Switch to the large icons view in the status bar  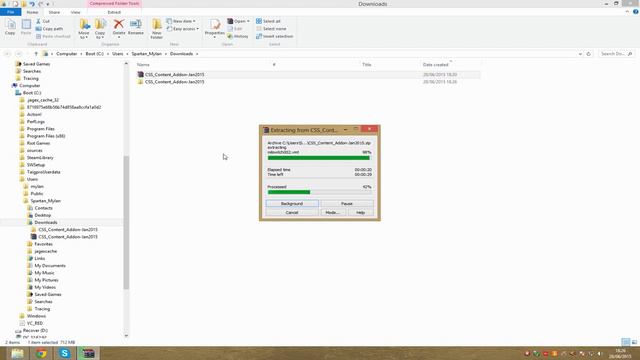(634, 342)
